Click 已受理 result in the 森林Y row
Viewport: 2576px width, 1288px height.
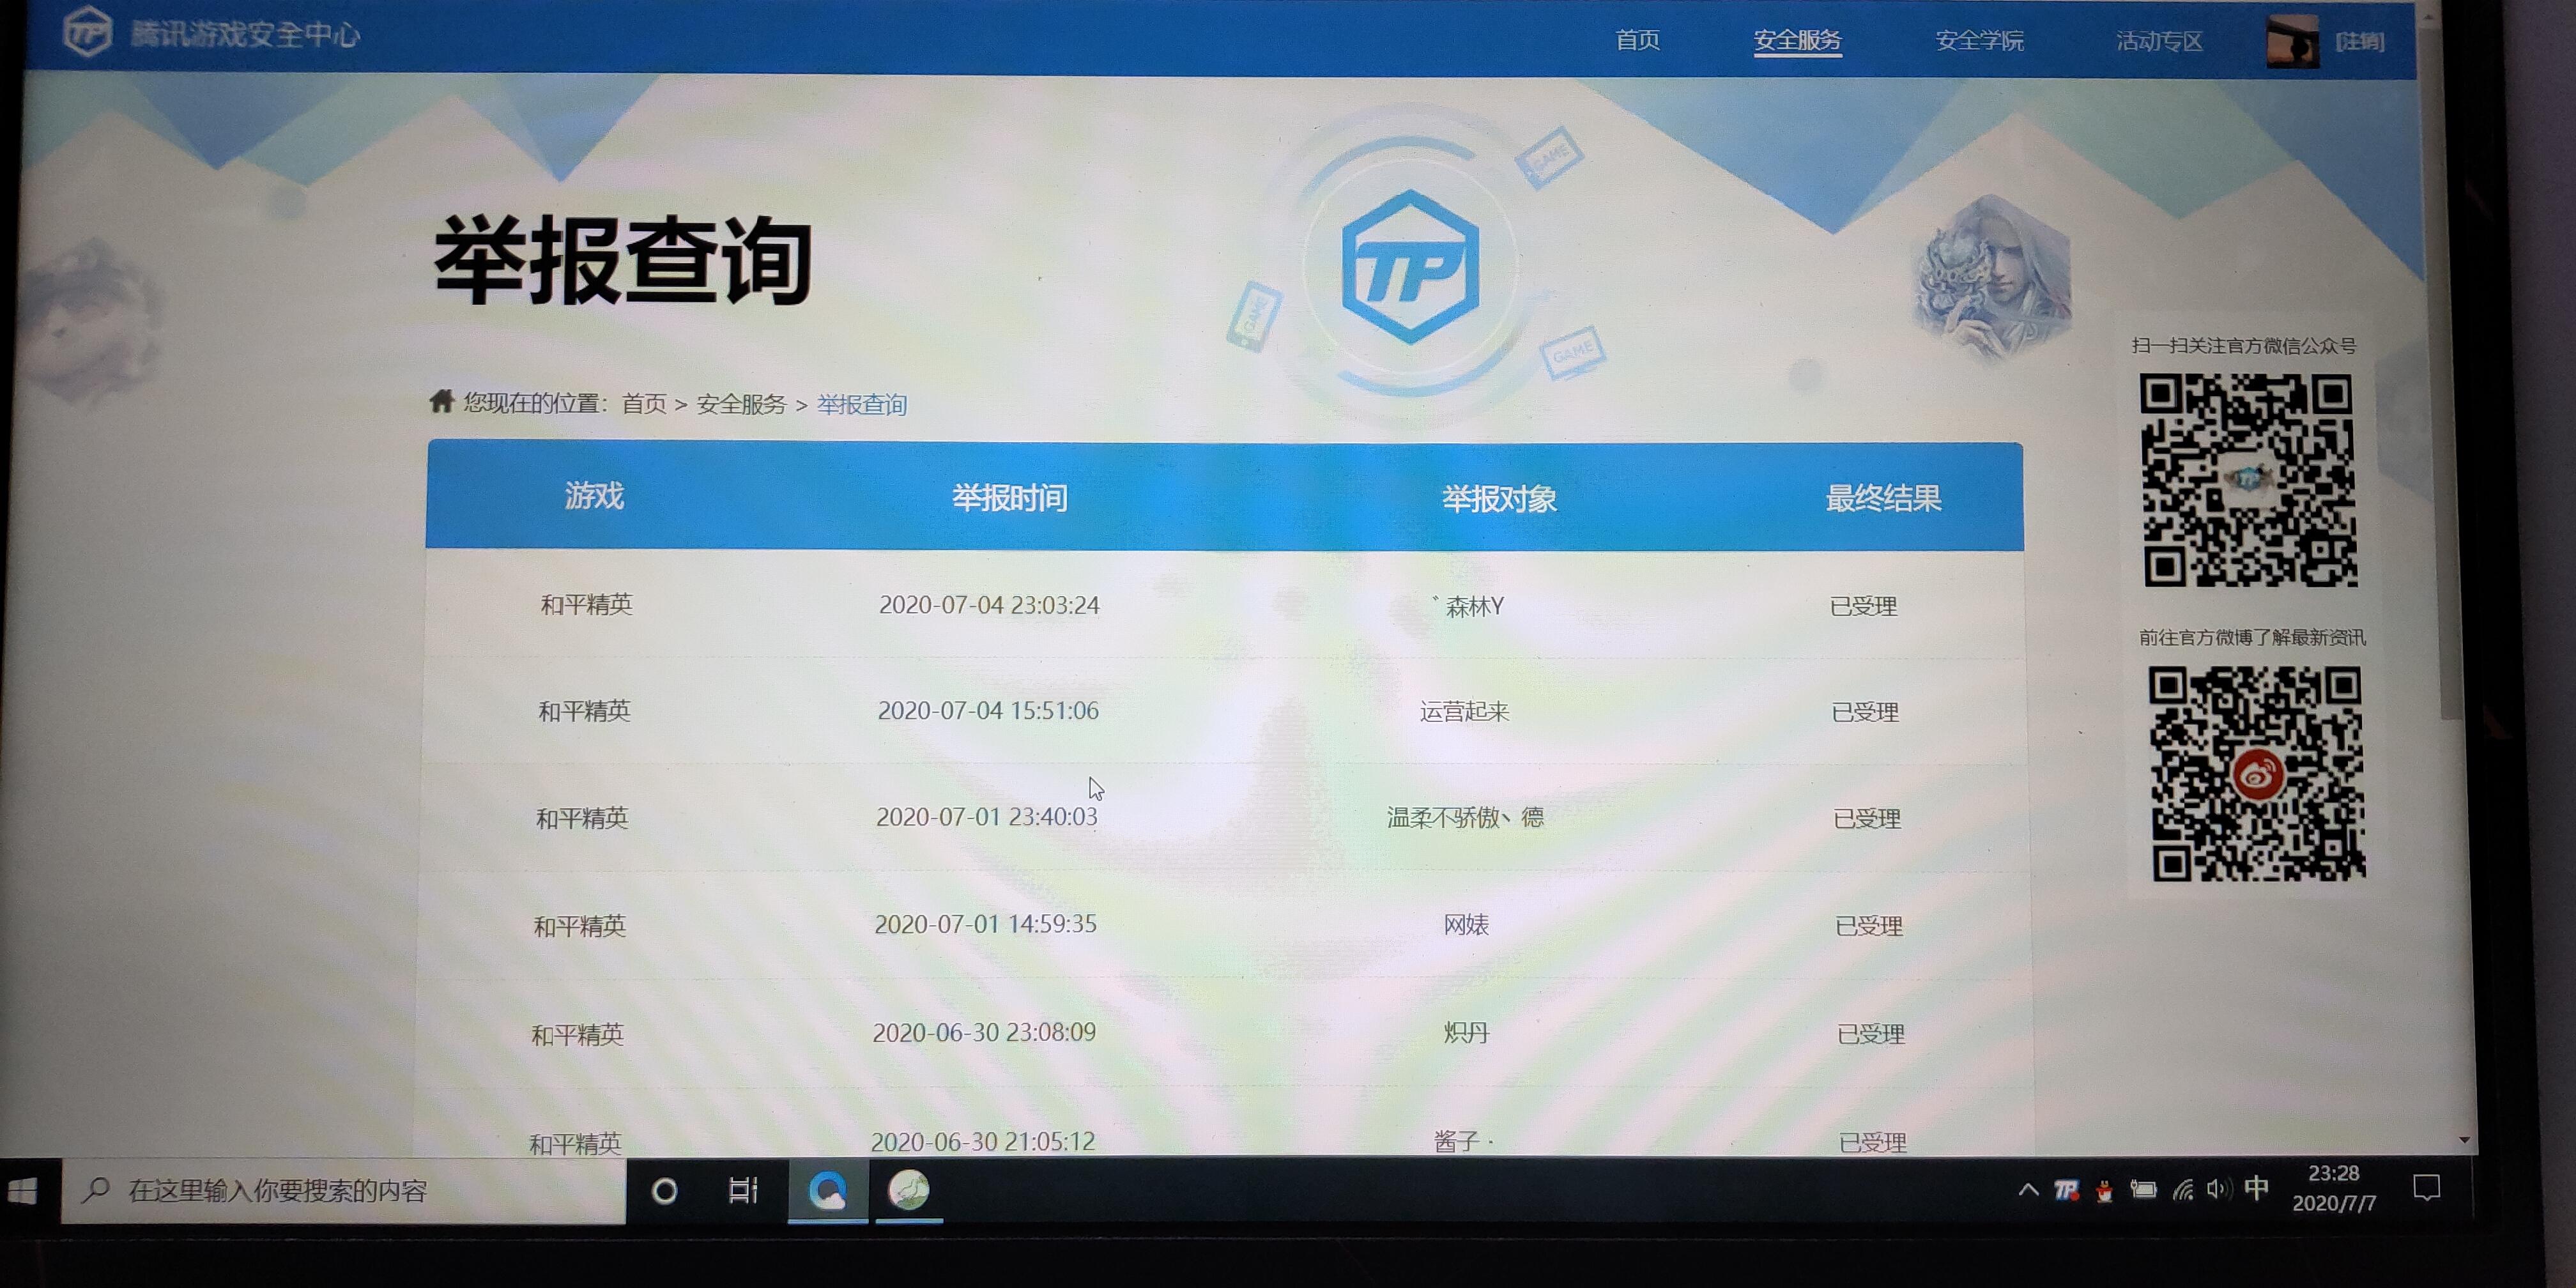point(1863,606)
